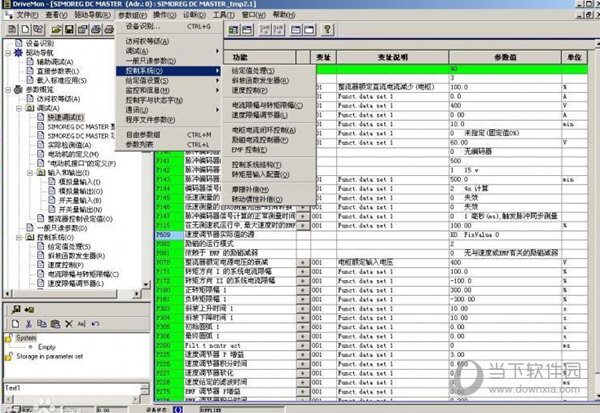Click the 驱动导航 gear icon in tree
Screen dimensions: 600x413
18,52
